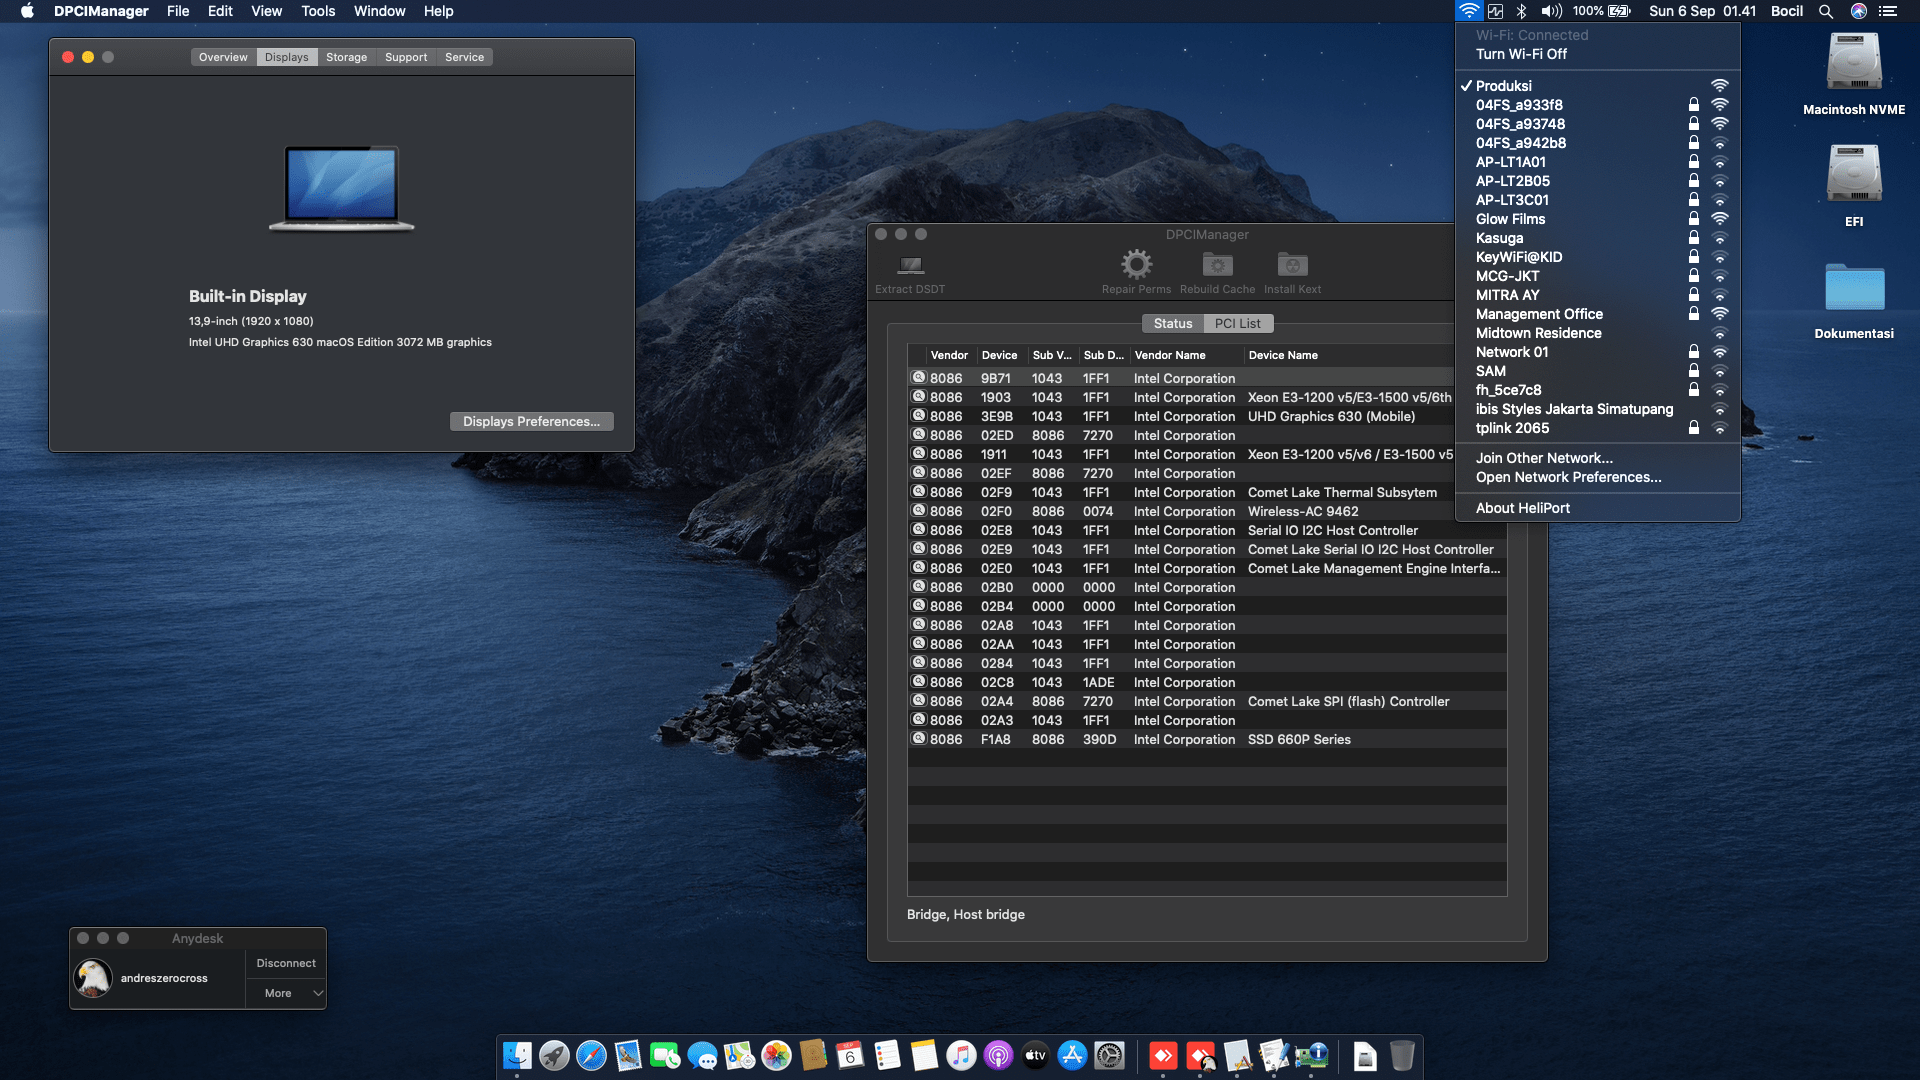Open Podcasts from the Dock
The width and height of the screenshot is (1920, 1080).
point(998,1055)
